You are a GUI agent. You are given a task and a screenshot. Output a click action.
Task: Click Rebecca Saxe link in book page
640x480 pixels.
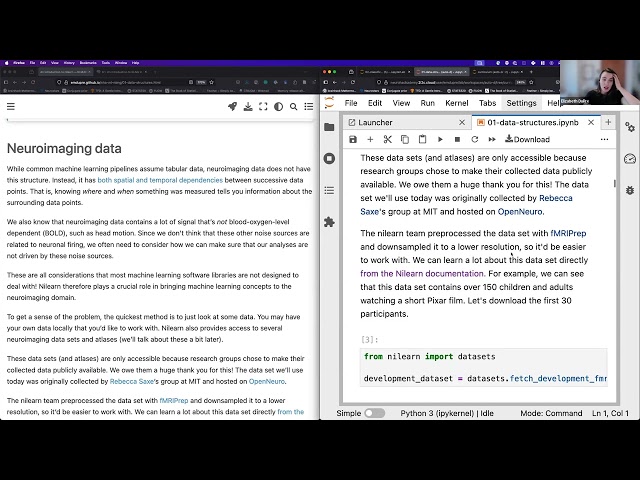(x=131, y=381)
